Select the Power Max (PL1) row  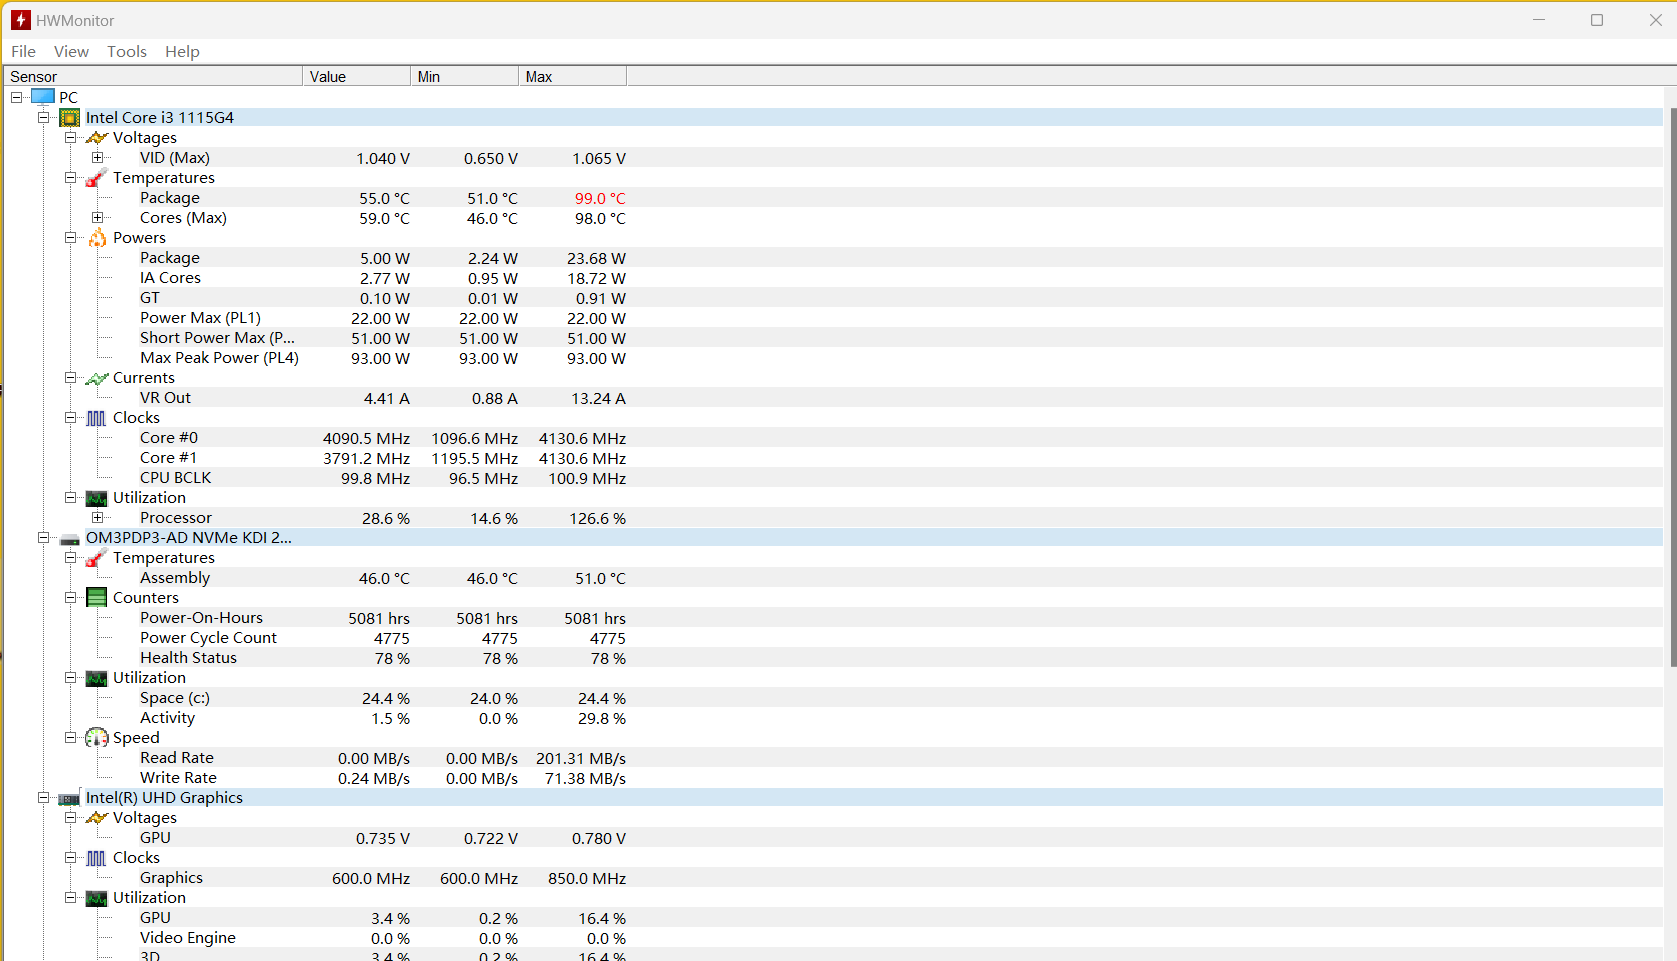833,318
